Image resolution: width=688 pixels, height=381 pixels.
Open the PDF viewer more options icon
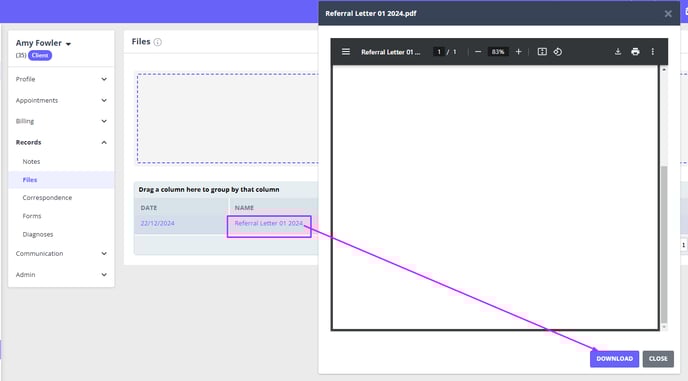(x=652, y=52)
